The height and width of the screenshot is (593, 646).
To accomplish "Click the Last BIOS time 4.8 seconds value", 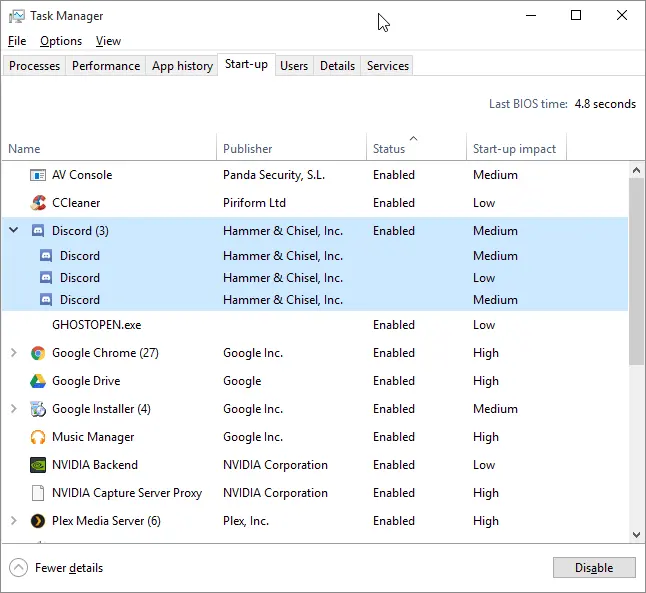I will coord(605,104).
